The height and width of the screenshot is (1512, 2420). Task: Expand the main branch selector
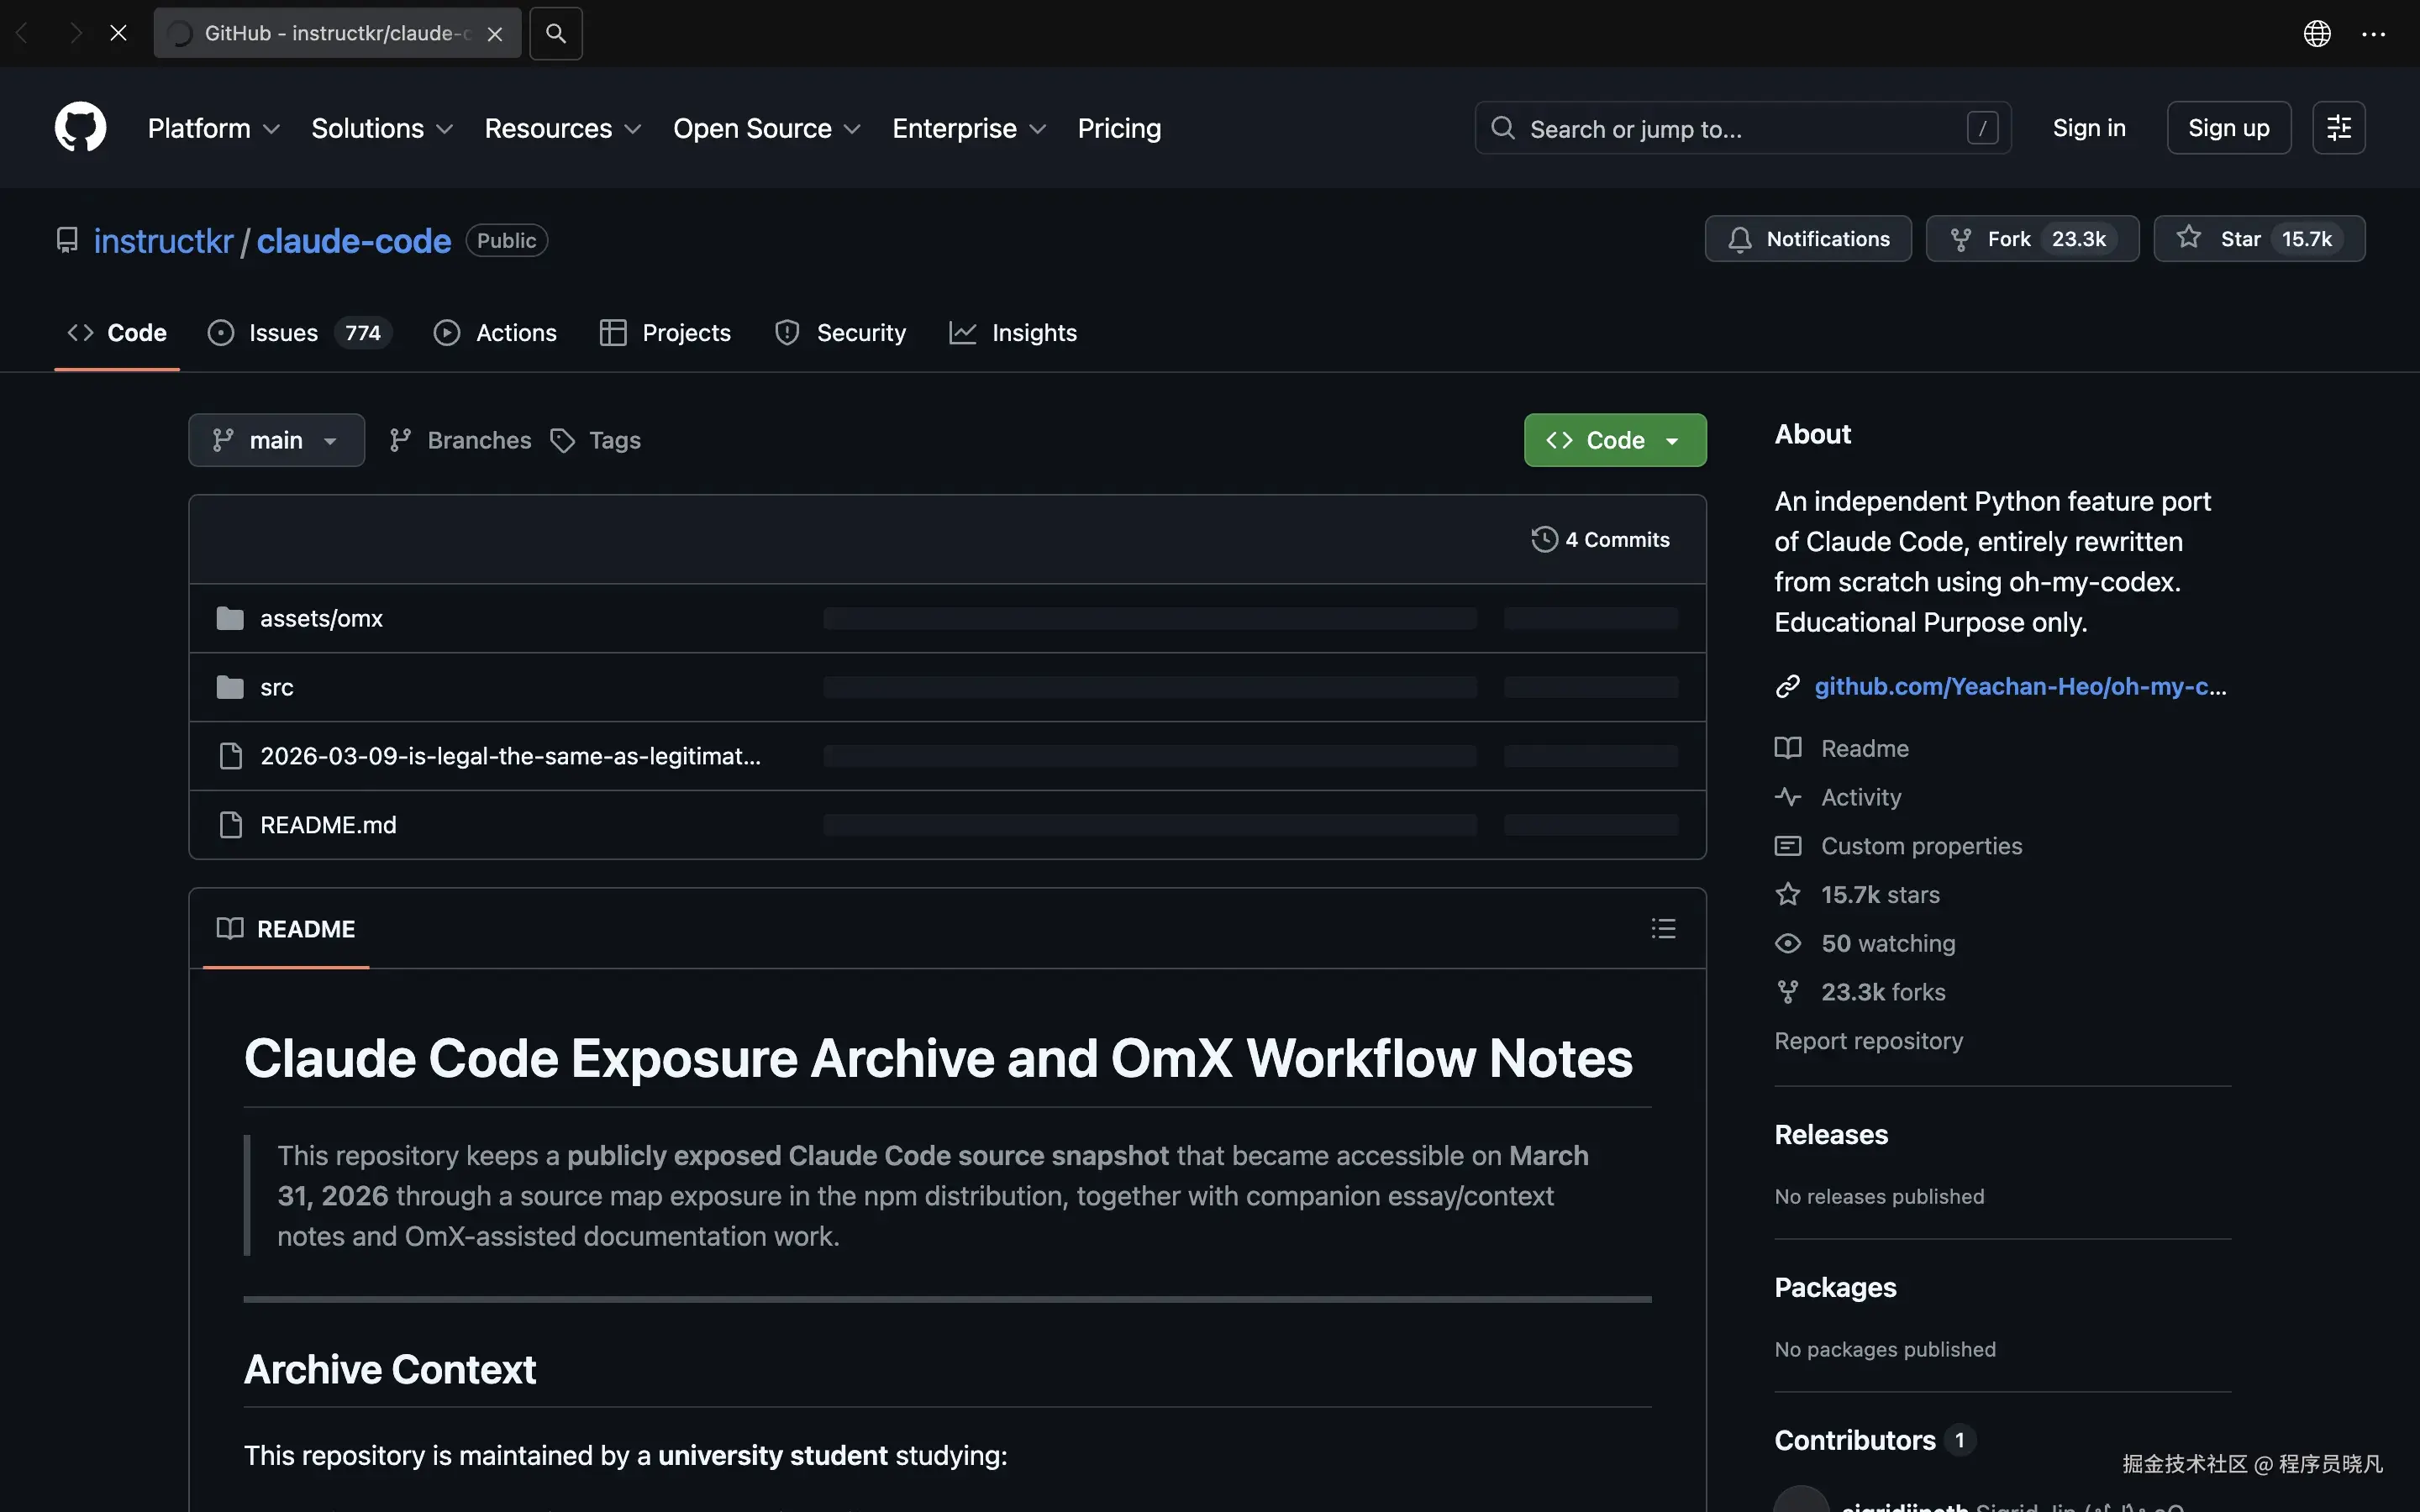[276, 440]
